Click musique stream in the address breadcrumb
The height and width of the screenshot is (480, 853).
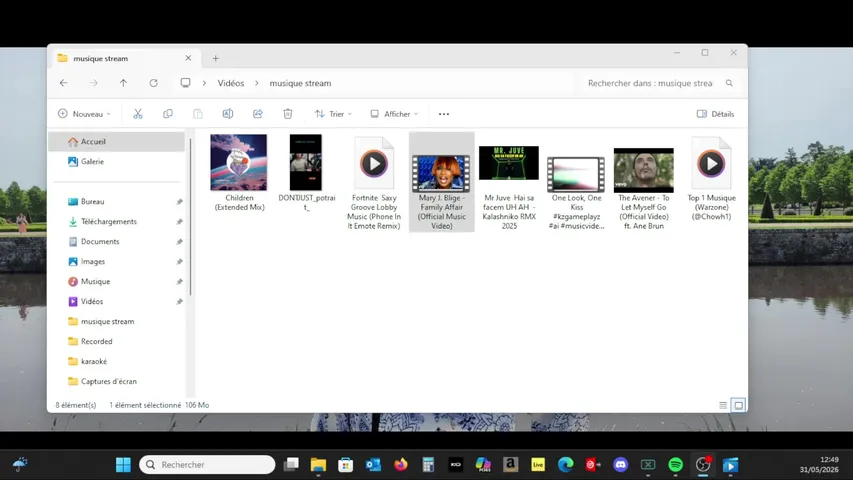tap(300, 83)
